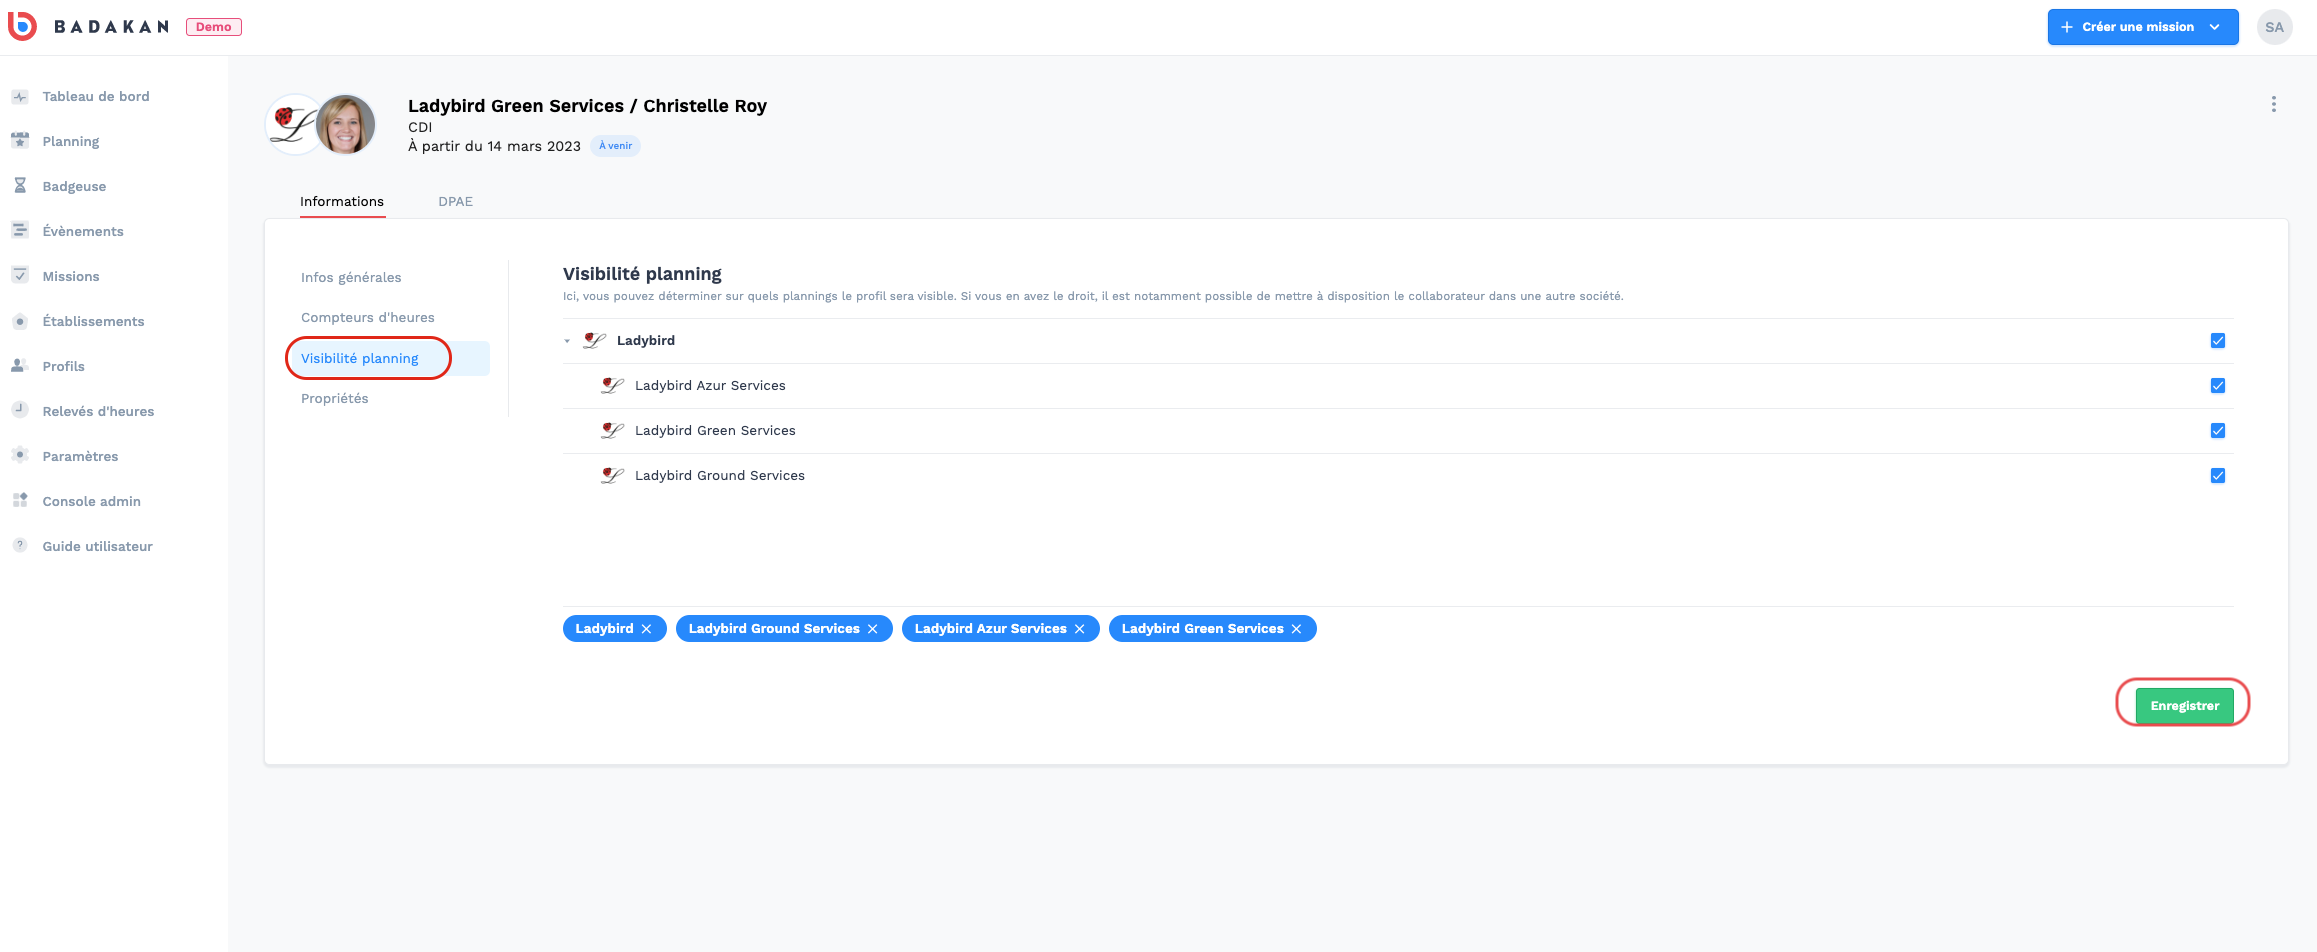Click the Paramètres gear icon
This screenshot has width=2317, height=952.
[x=20, y=455]
